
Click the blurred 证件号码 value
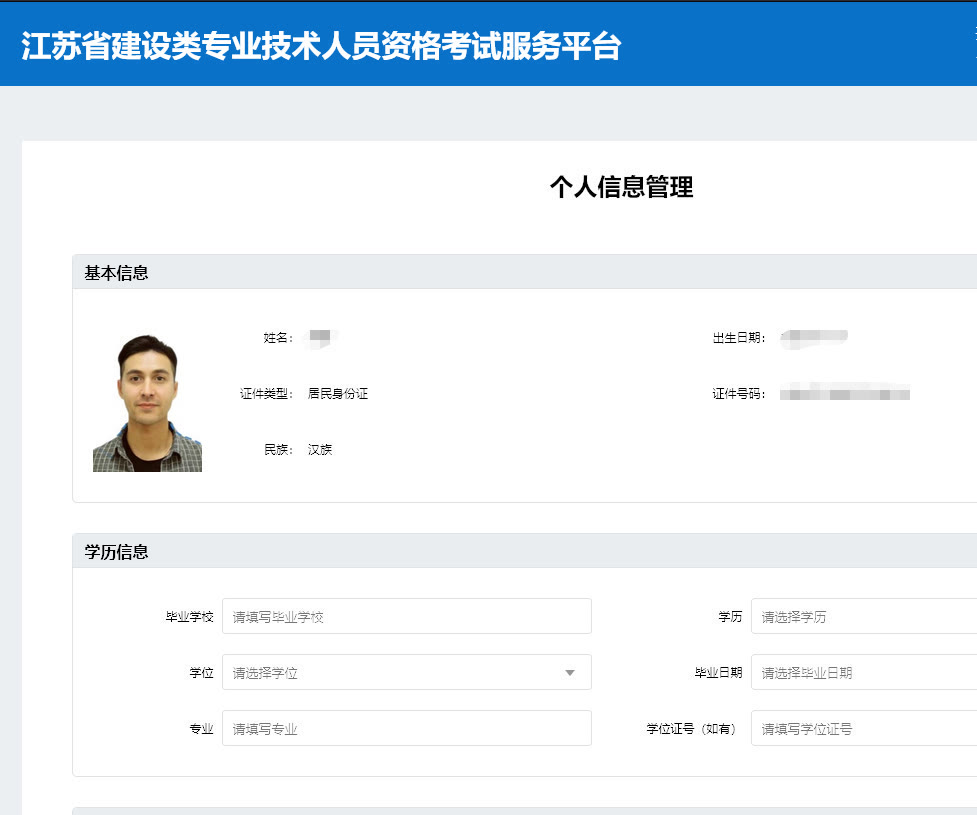click(x=845, y=394)
